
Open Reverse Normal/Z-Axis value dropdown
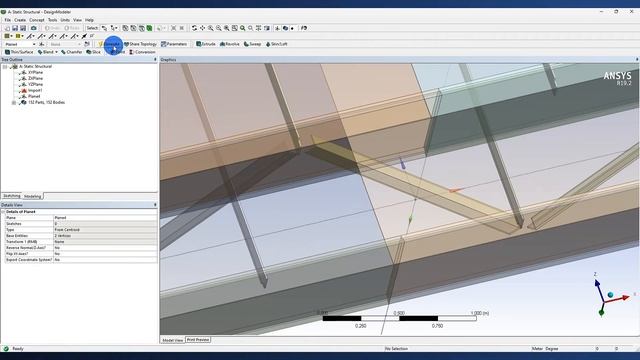tap(105, 248)
